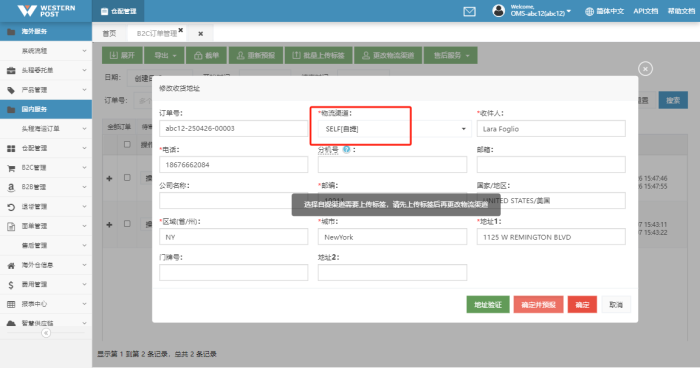The width and height of the screenshot is (700, 368).
Task: Open the 导出 dropdown button
Action: 165,55
